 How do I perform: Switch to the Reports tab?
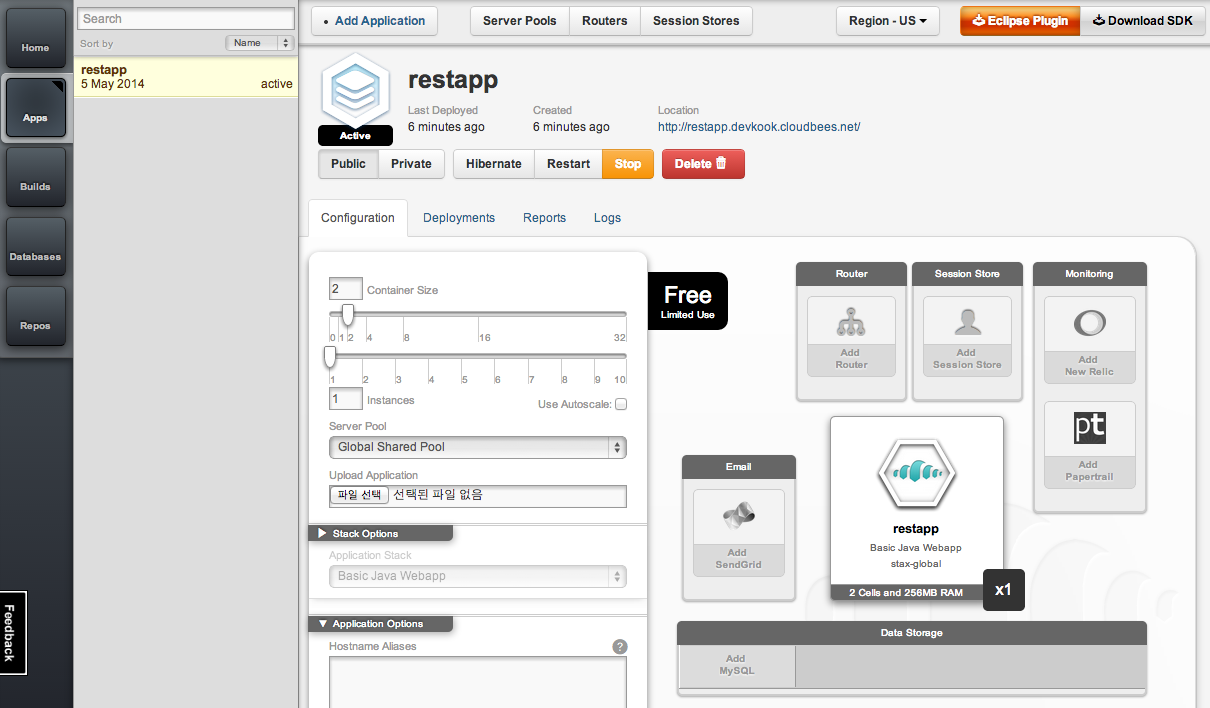coord(545,218)
